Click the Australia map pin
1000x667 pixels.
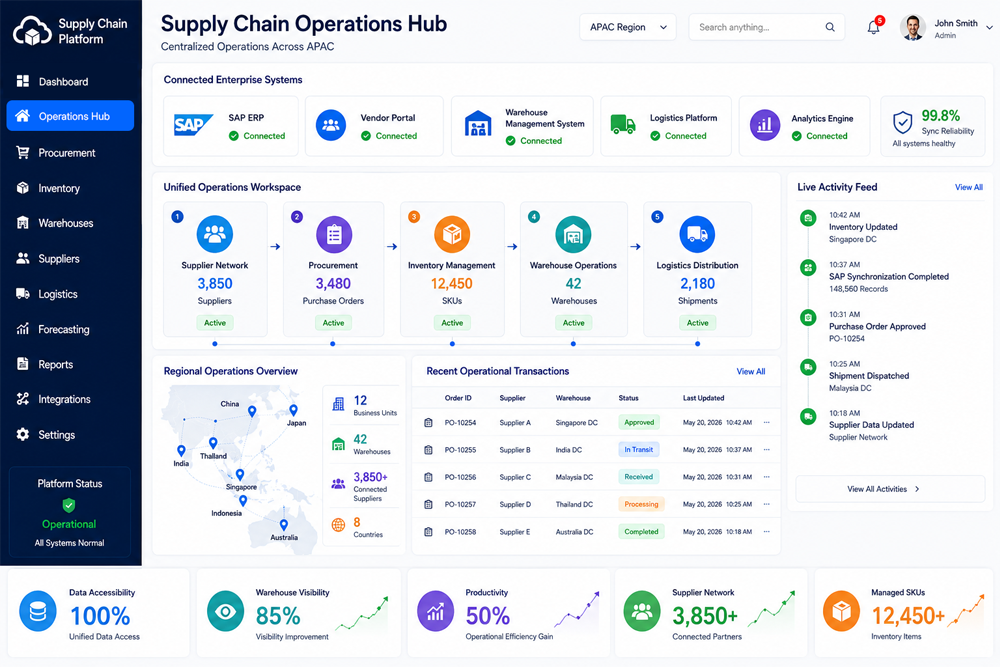[284, 525]
